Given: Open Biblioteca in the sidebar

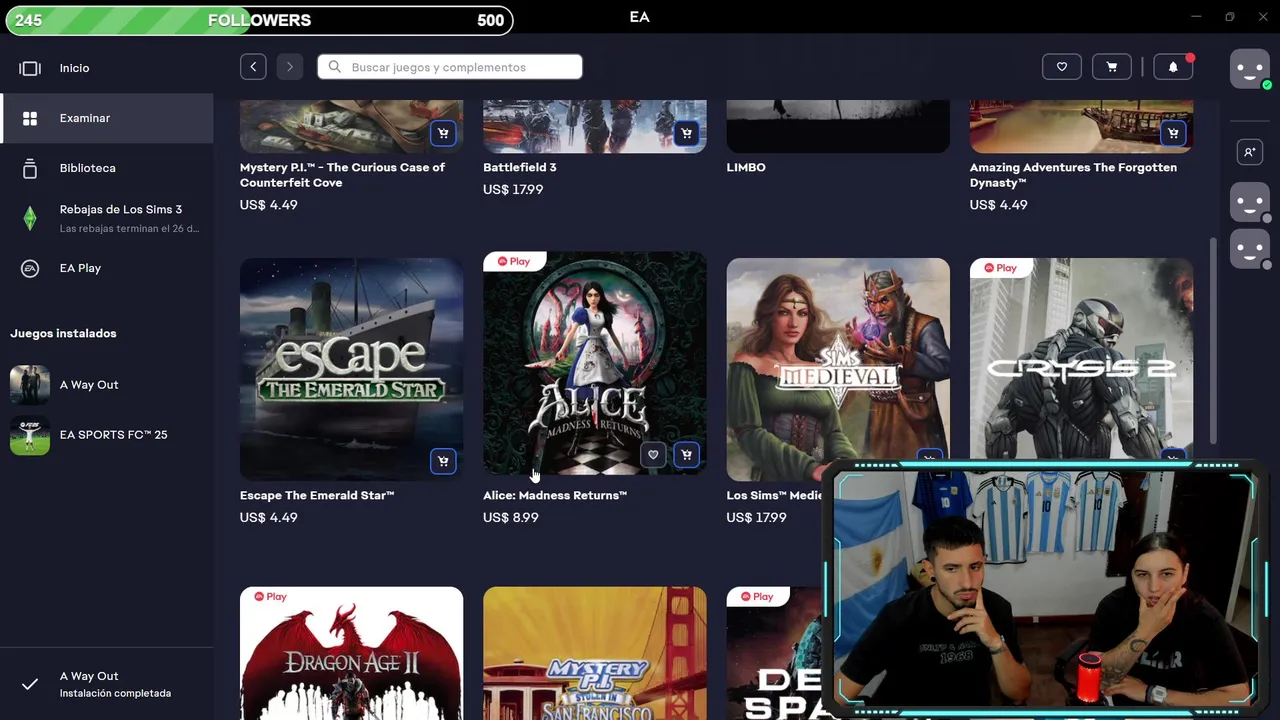Looking at the screenshot, I should (x=106, y=168).
